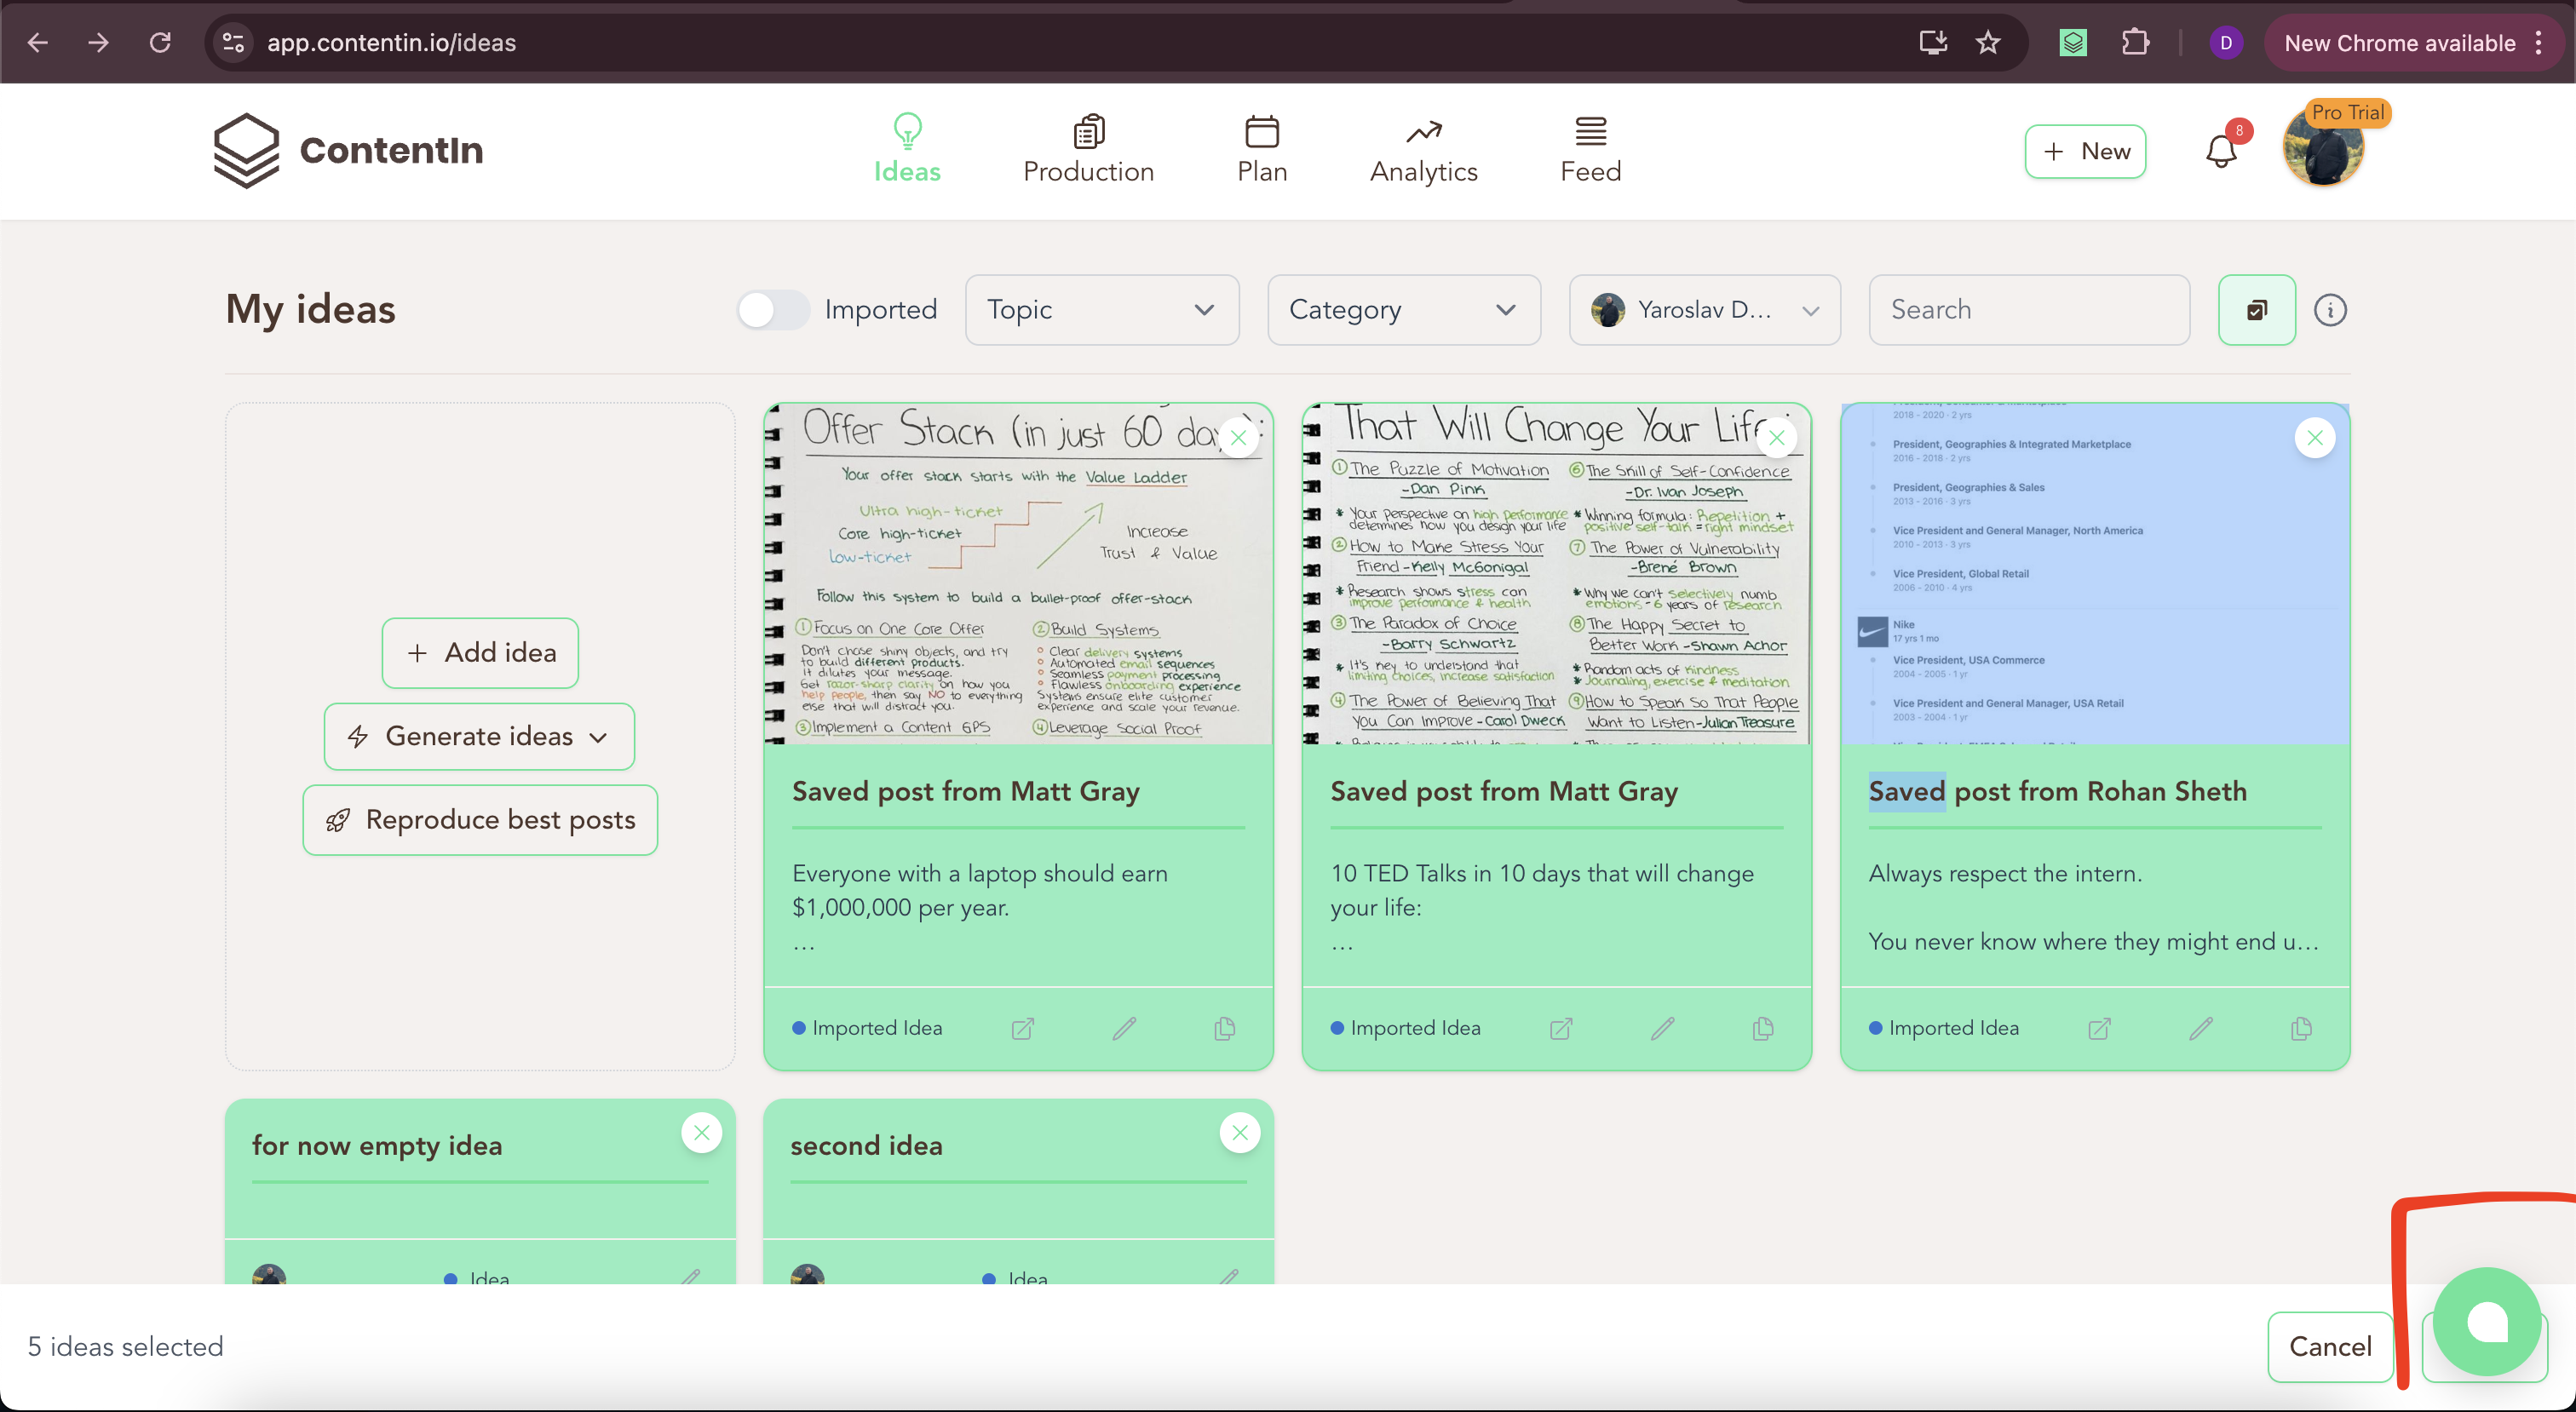Image resolution: width=2576 pixels, height=1412 pixels.
Task: Click the New button
Action: pos(2085,152)
